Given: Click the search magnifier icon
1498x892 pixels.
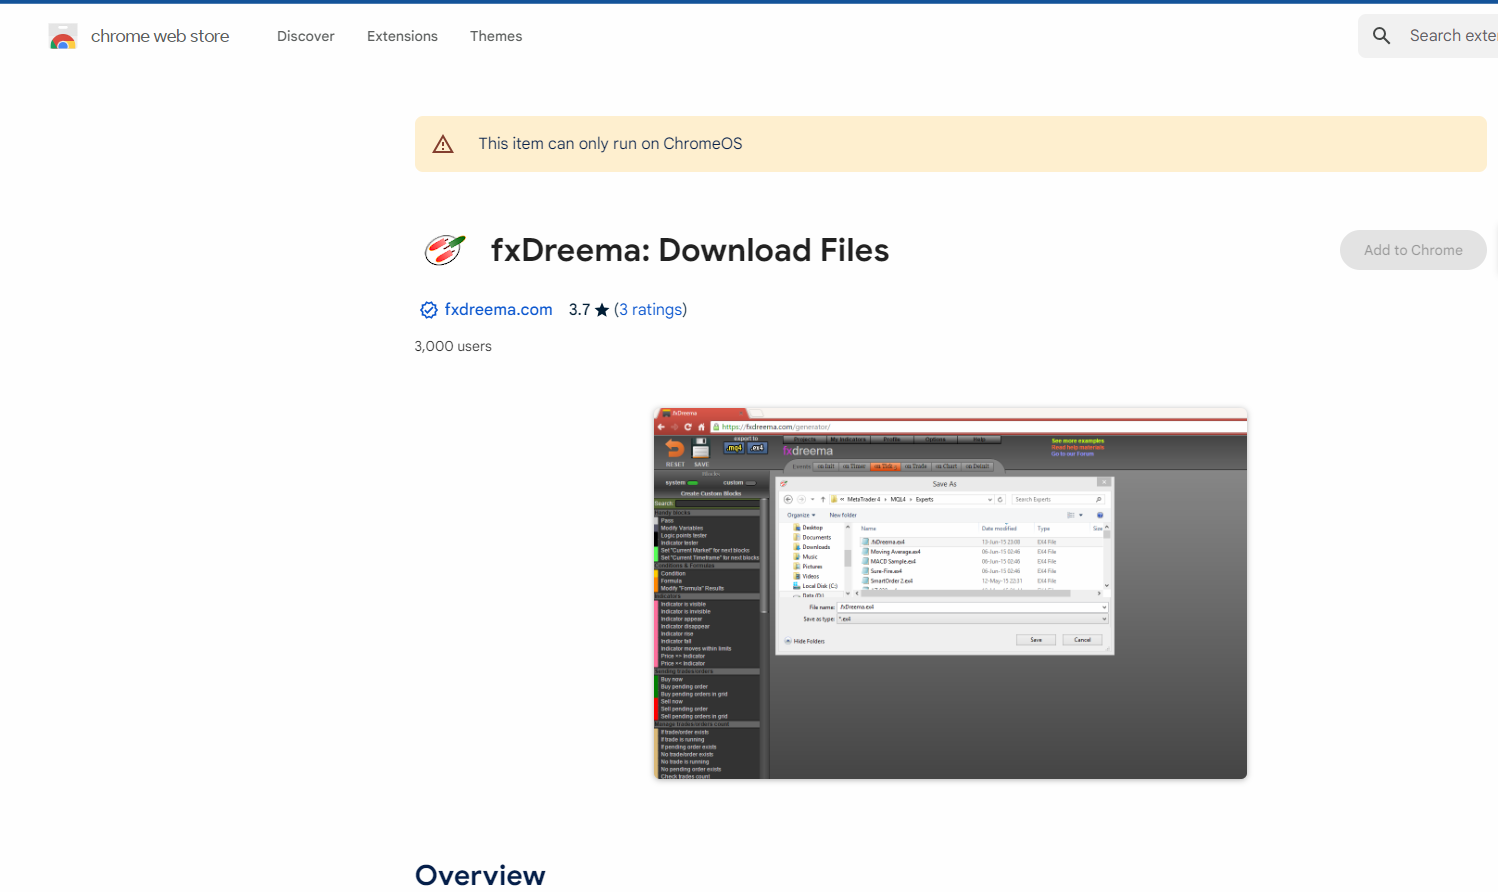Looking at the screenshot, I should pyautogui.click(x=1381, y=36).
